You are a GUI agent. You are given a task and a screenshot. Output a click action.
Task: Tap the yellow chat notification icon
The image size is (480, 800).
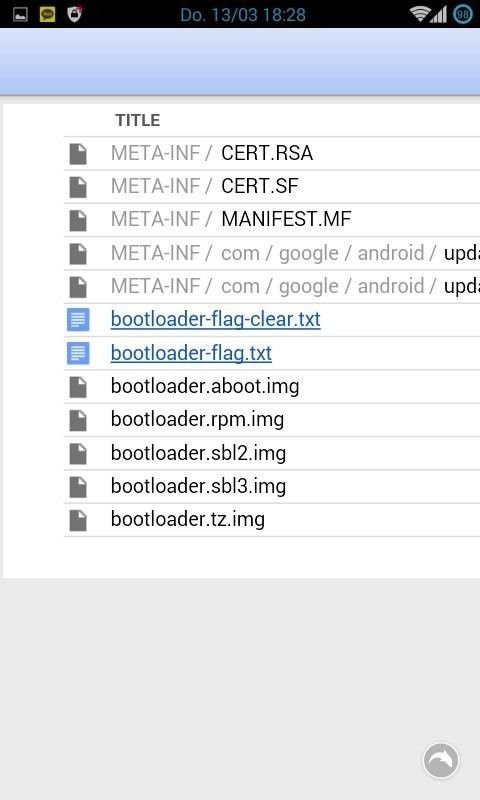click(x=47, y=14)
